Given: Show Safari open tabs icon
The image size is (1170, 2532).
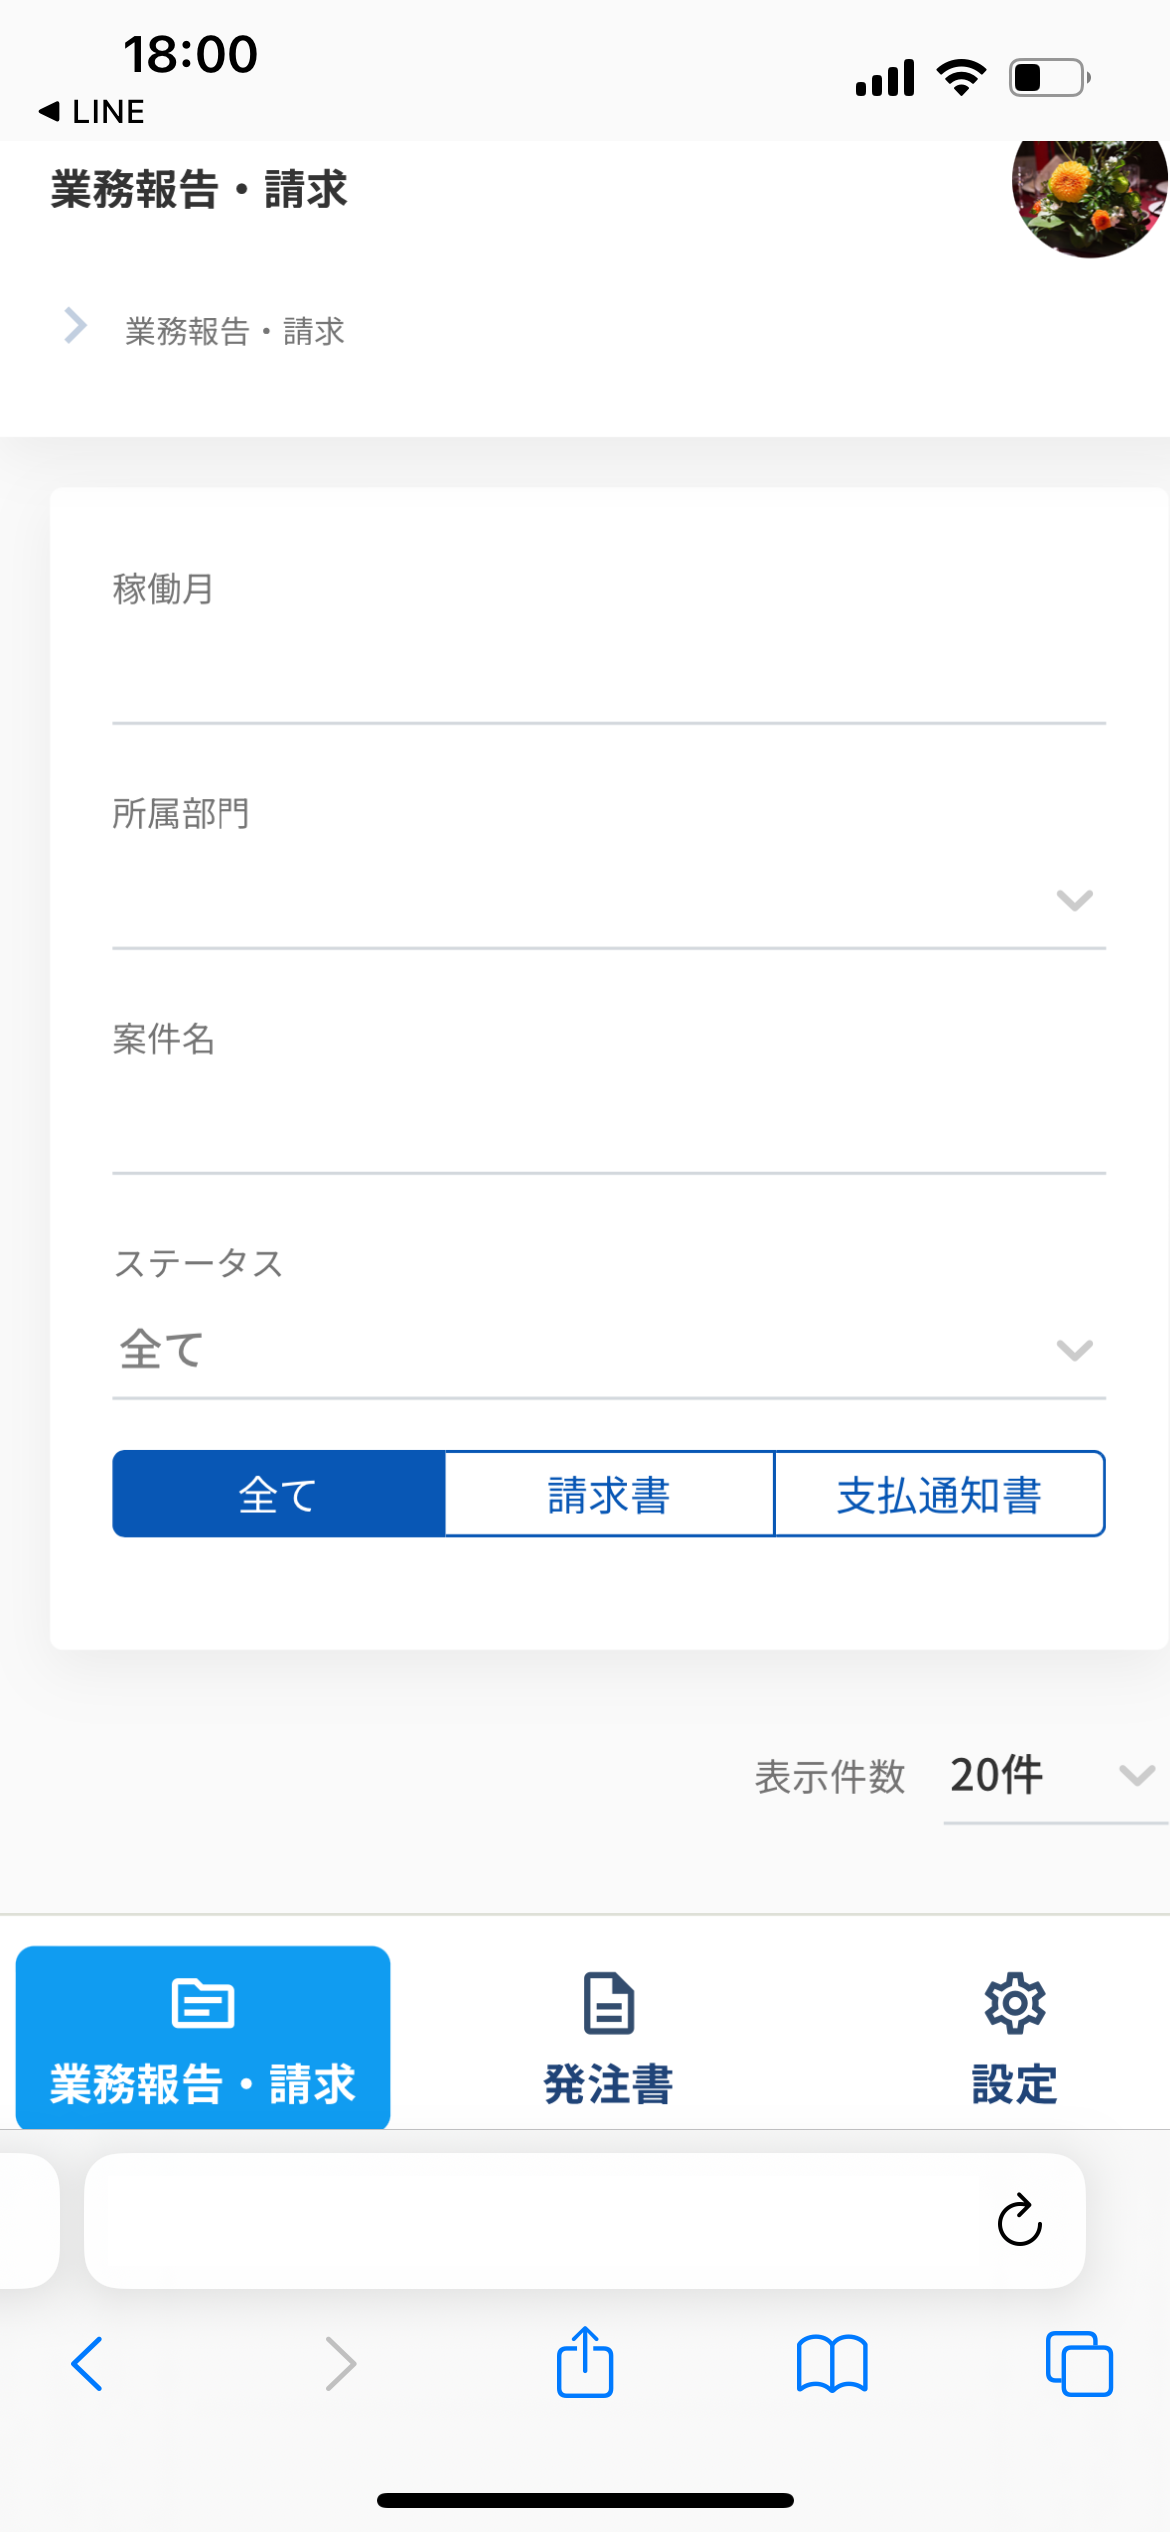Looking at the screenshot, I should coord(1079,2364).
